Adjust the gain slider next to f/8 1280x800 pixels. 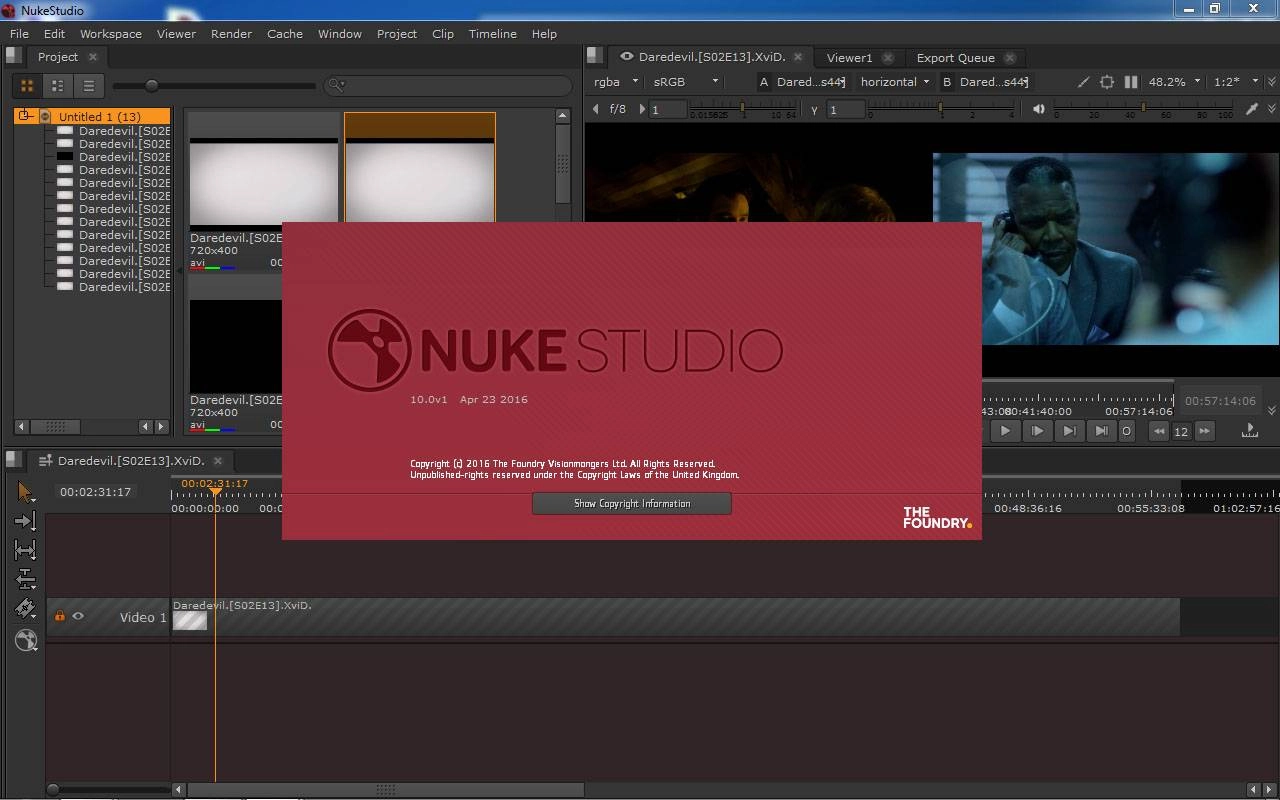[x=743, y=109]
